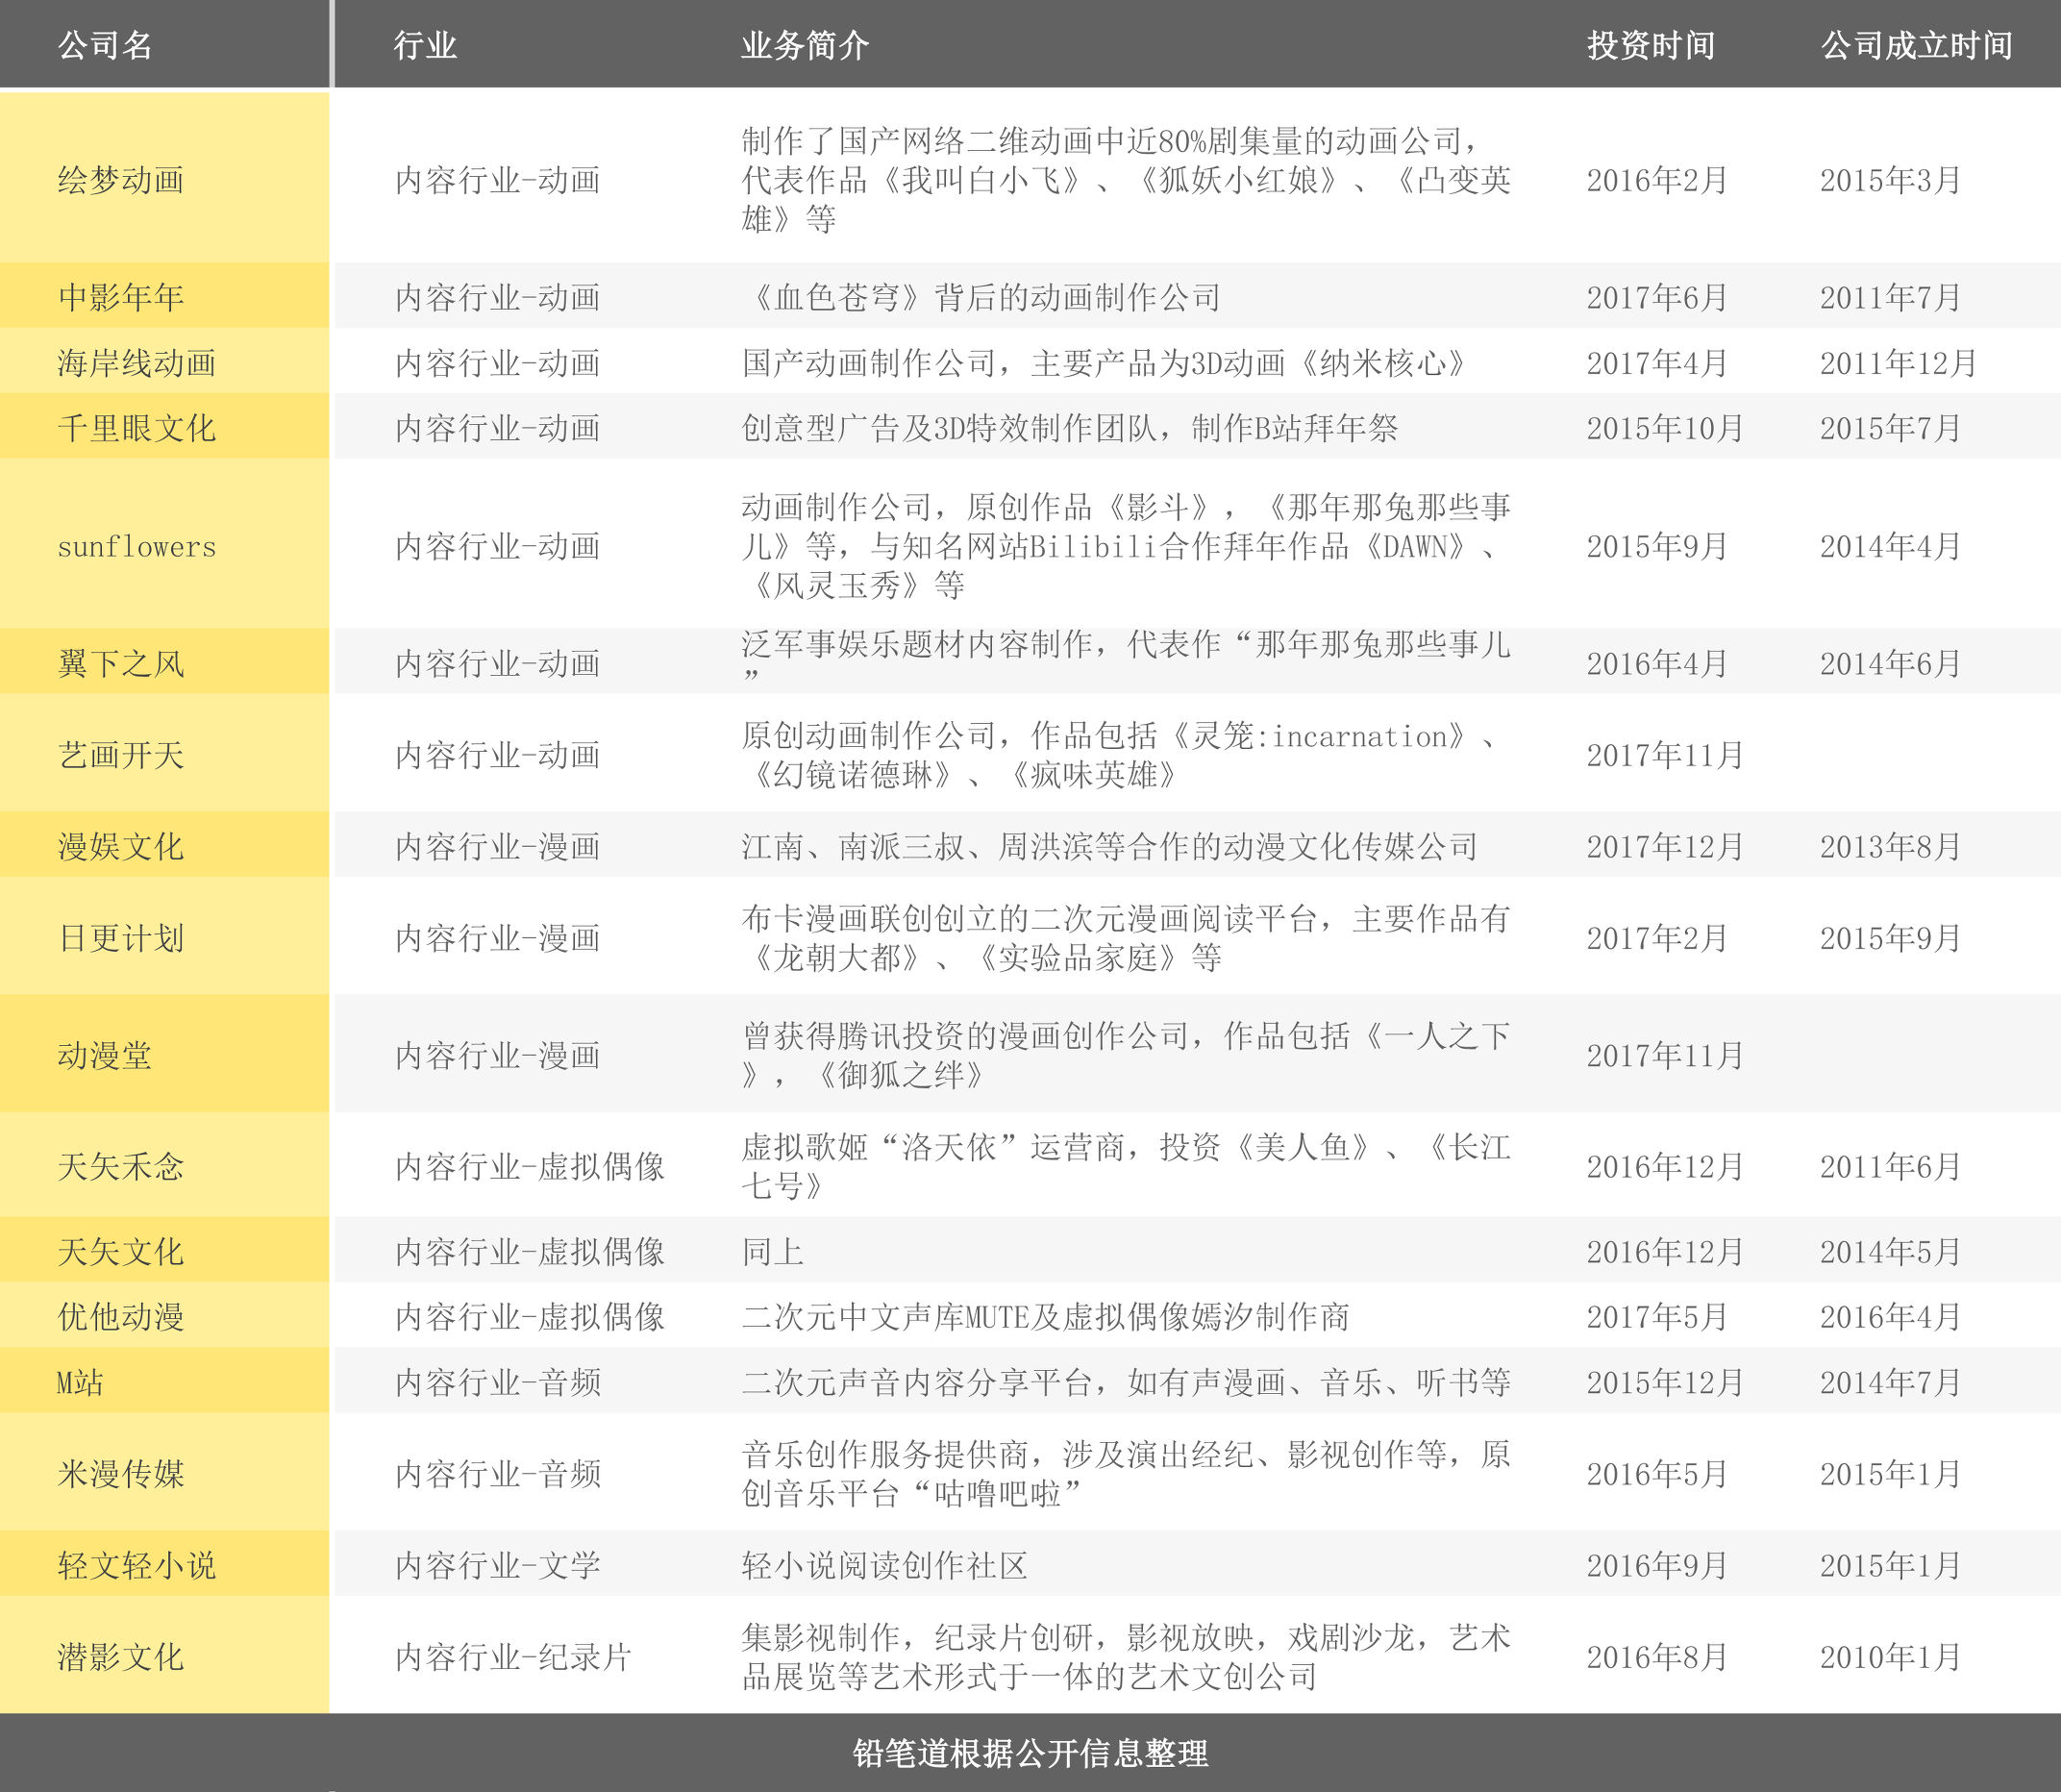The width and height of the screenshot is (2061, 1792).
Task: Select 内容行业-文学 industry cell
Action: [498, 1565]
